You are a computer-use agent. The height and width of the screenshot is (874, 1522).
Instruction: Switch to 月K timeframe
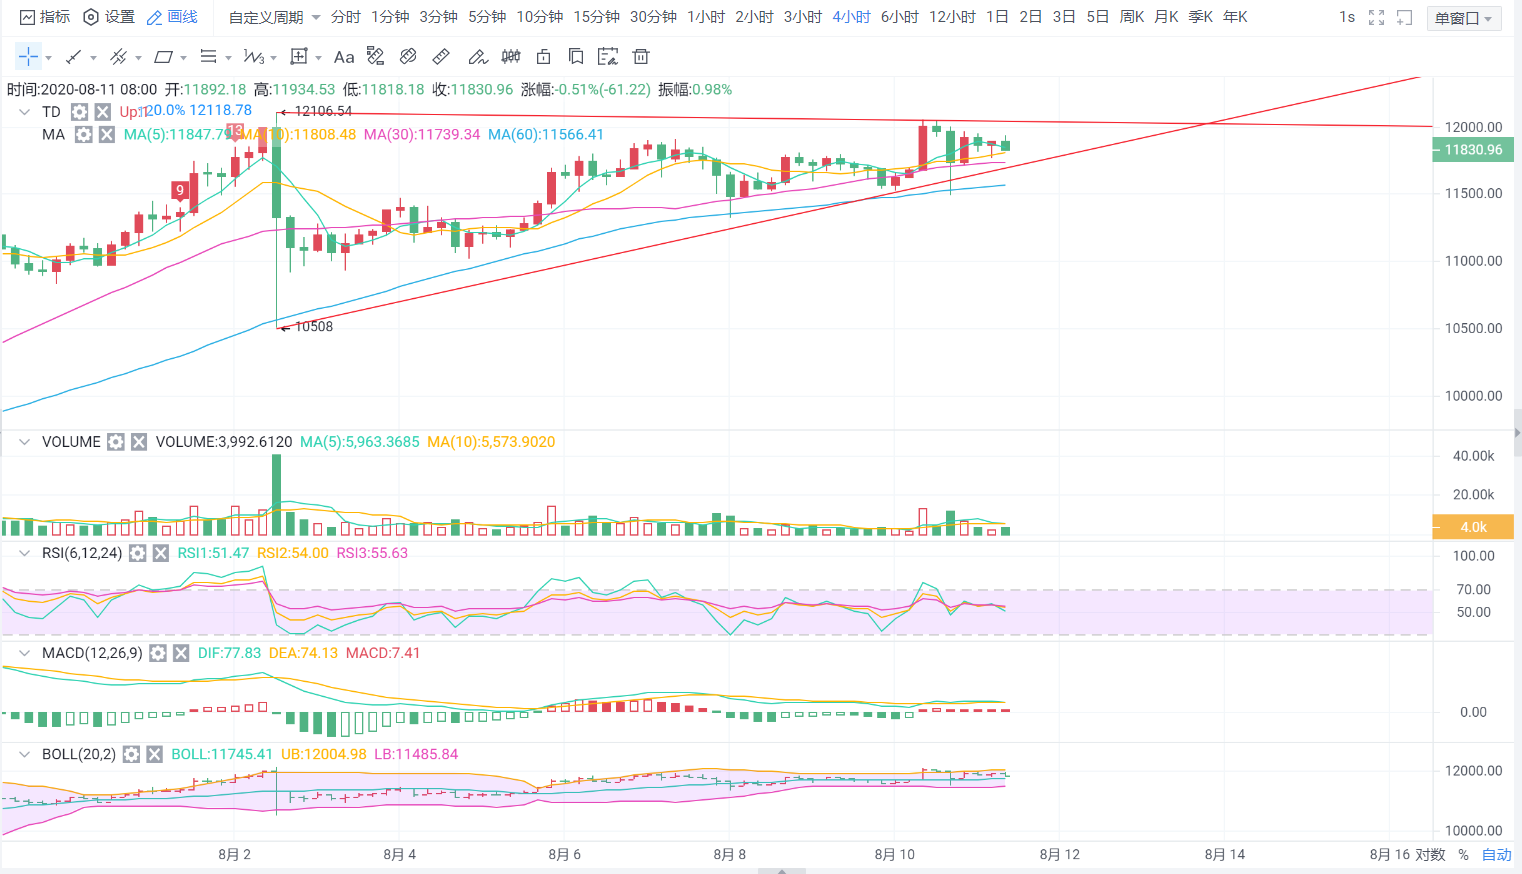click(1166, 17)
